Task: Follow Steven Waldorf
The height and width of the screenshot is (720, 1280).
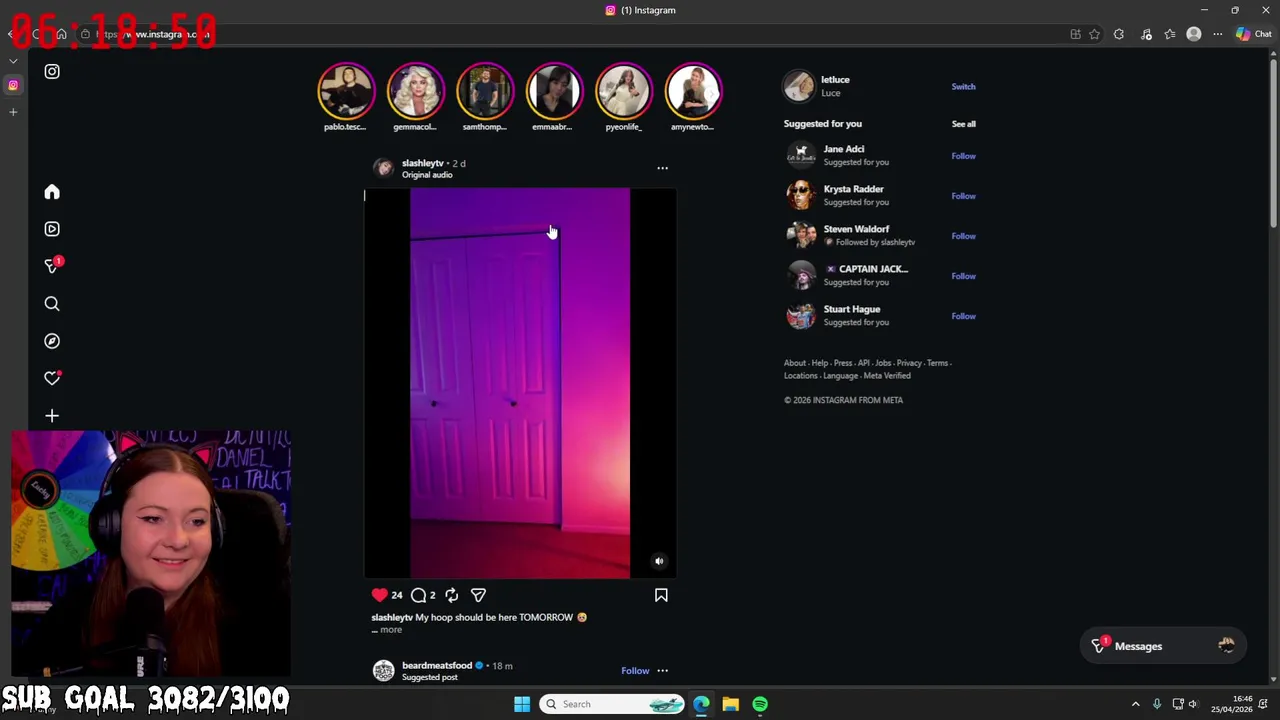Action: pos(963,236)
